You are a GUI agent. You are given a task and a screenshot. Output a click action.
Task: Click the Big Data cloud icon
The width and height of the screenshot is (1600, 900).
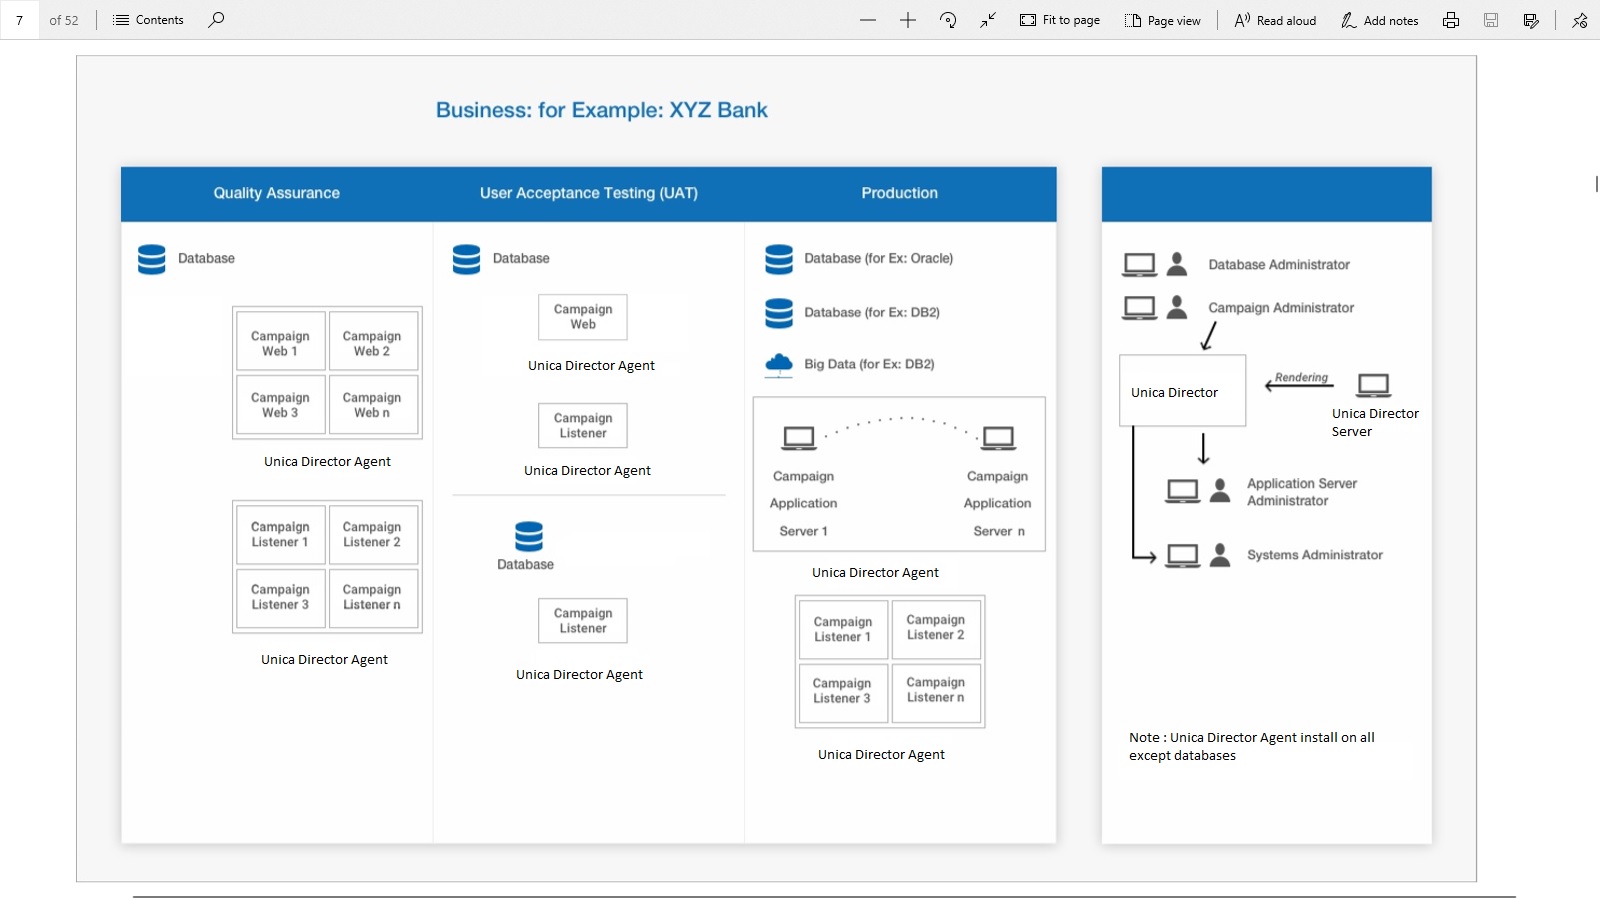tap(778, 365)
